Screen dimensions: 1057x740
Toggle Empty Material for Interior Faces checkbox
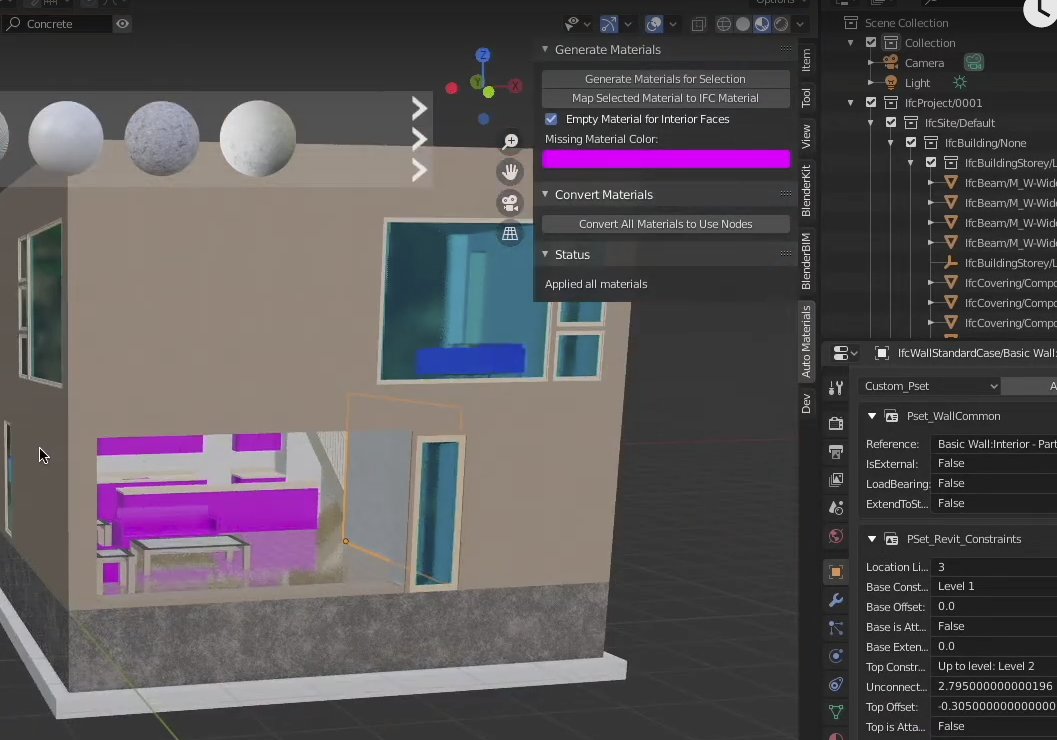(551, 119)
